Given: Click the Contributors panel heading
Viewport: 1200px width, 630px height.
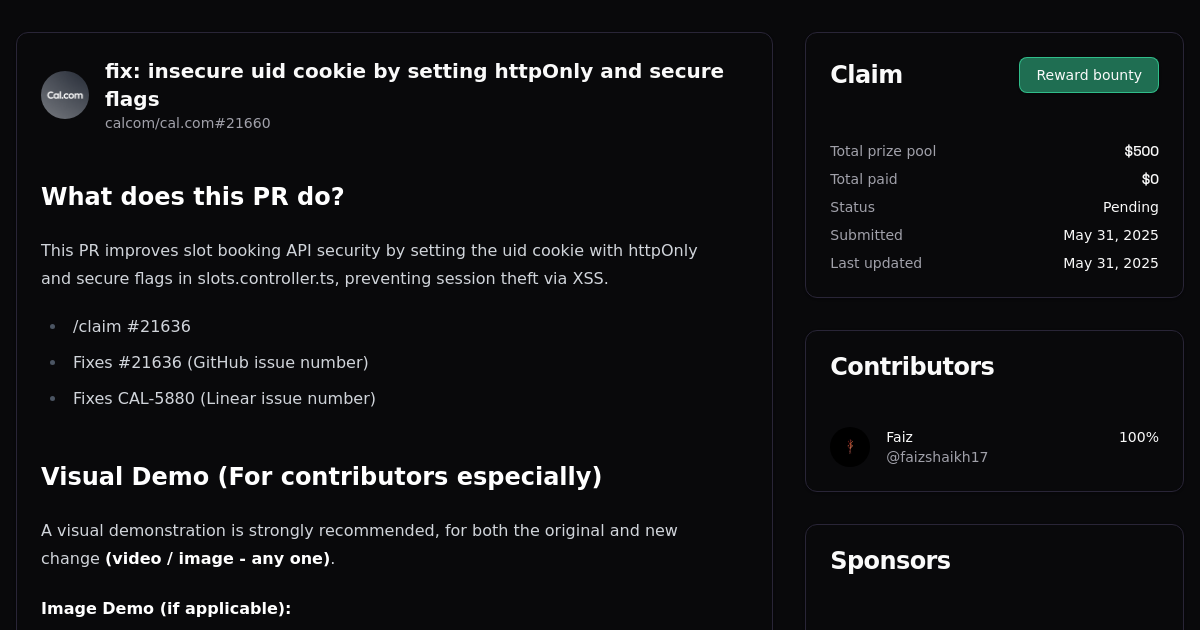Looking at the screenshot, I should point(912,367).
